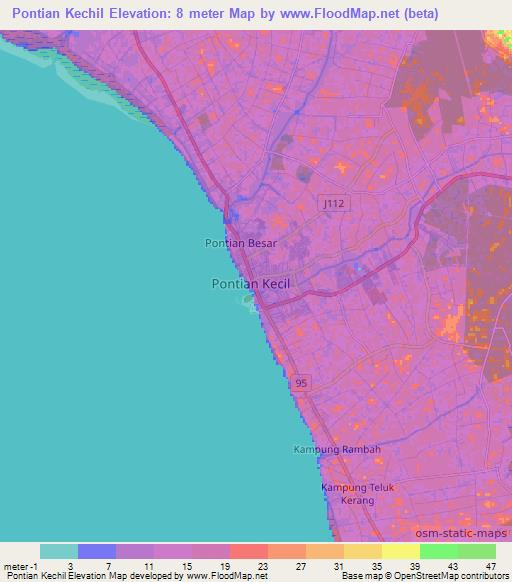Click the osm-static-maps watermark text
Screen dimensions: 512x582
[461, 533]
